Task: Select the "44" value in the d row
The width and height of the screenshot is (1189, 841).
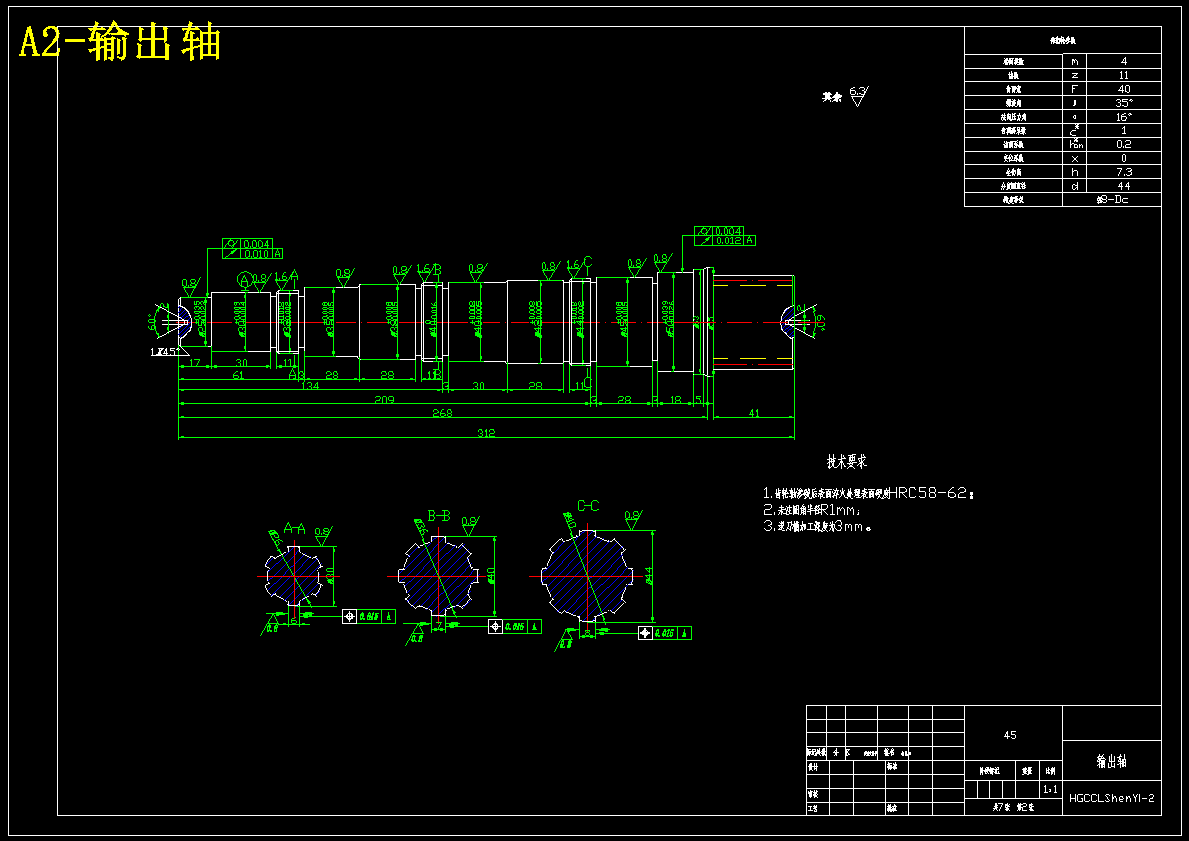Action: pos(1124,186)
